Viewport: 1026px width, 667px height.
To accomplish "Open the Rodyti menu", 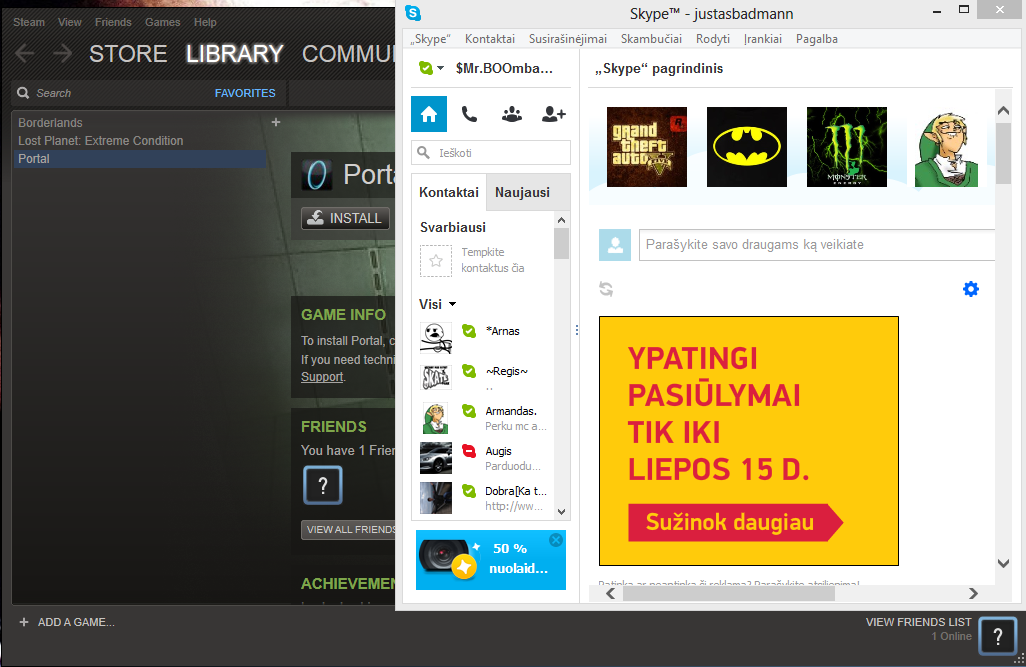I will pos(713,39).
